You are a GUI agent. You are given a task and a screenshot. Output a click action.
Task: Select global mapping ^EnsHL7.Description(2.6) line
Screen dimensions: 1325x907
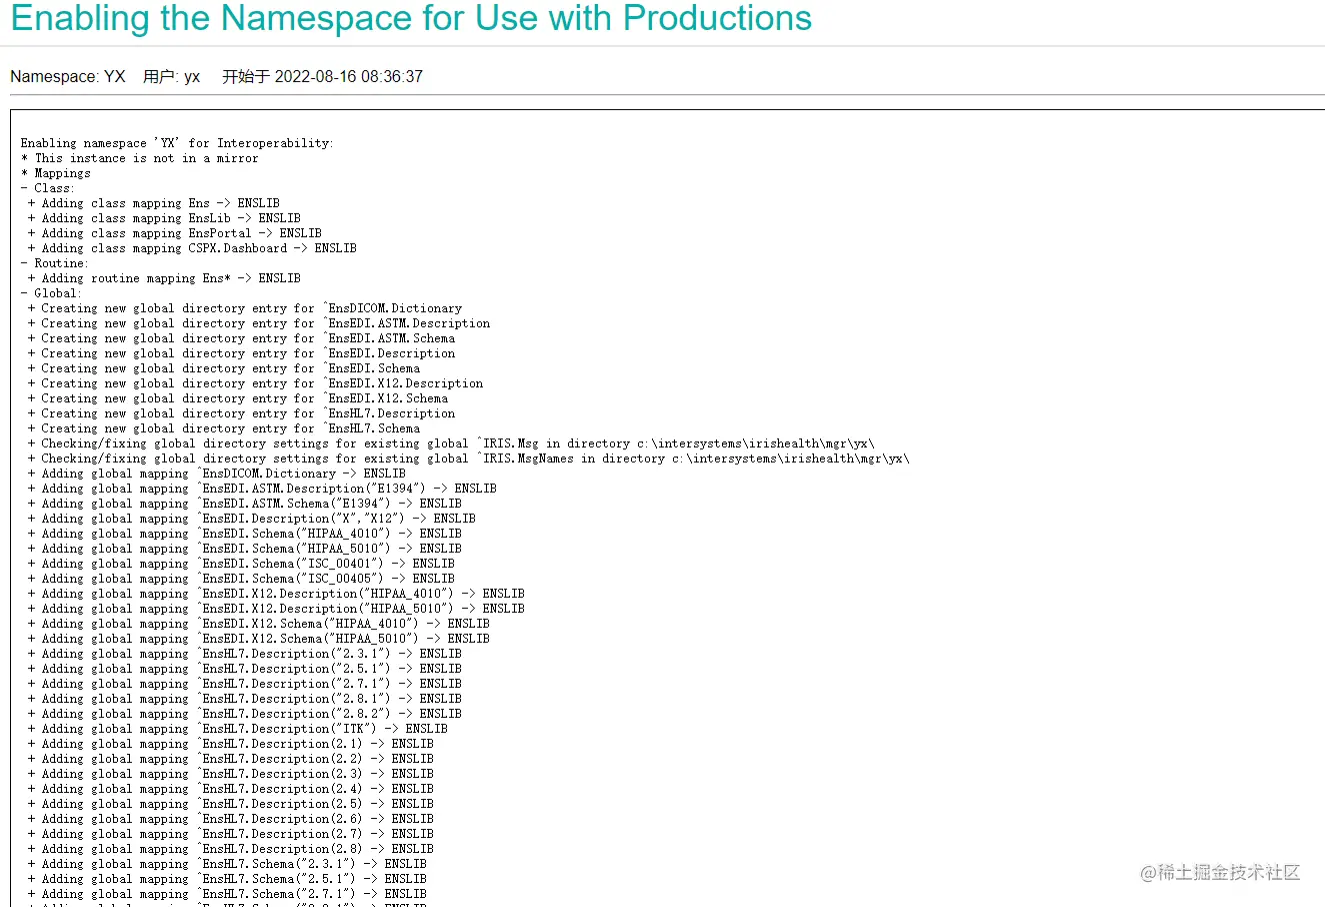point(231,818)
